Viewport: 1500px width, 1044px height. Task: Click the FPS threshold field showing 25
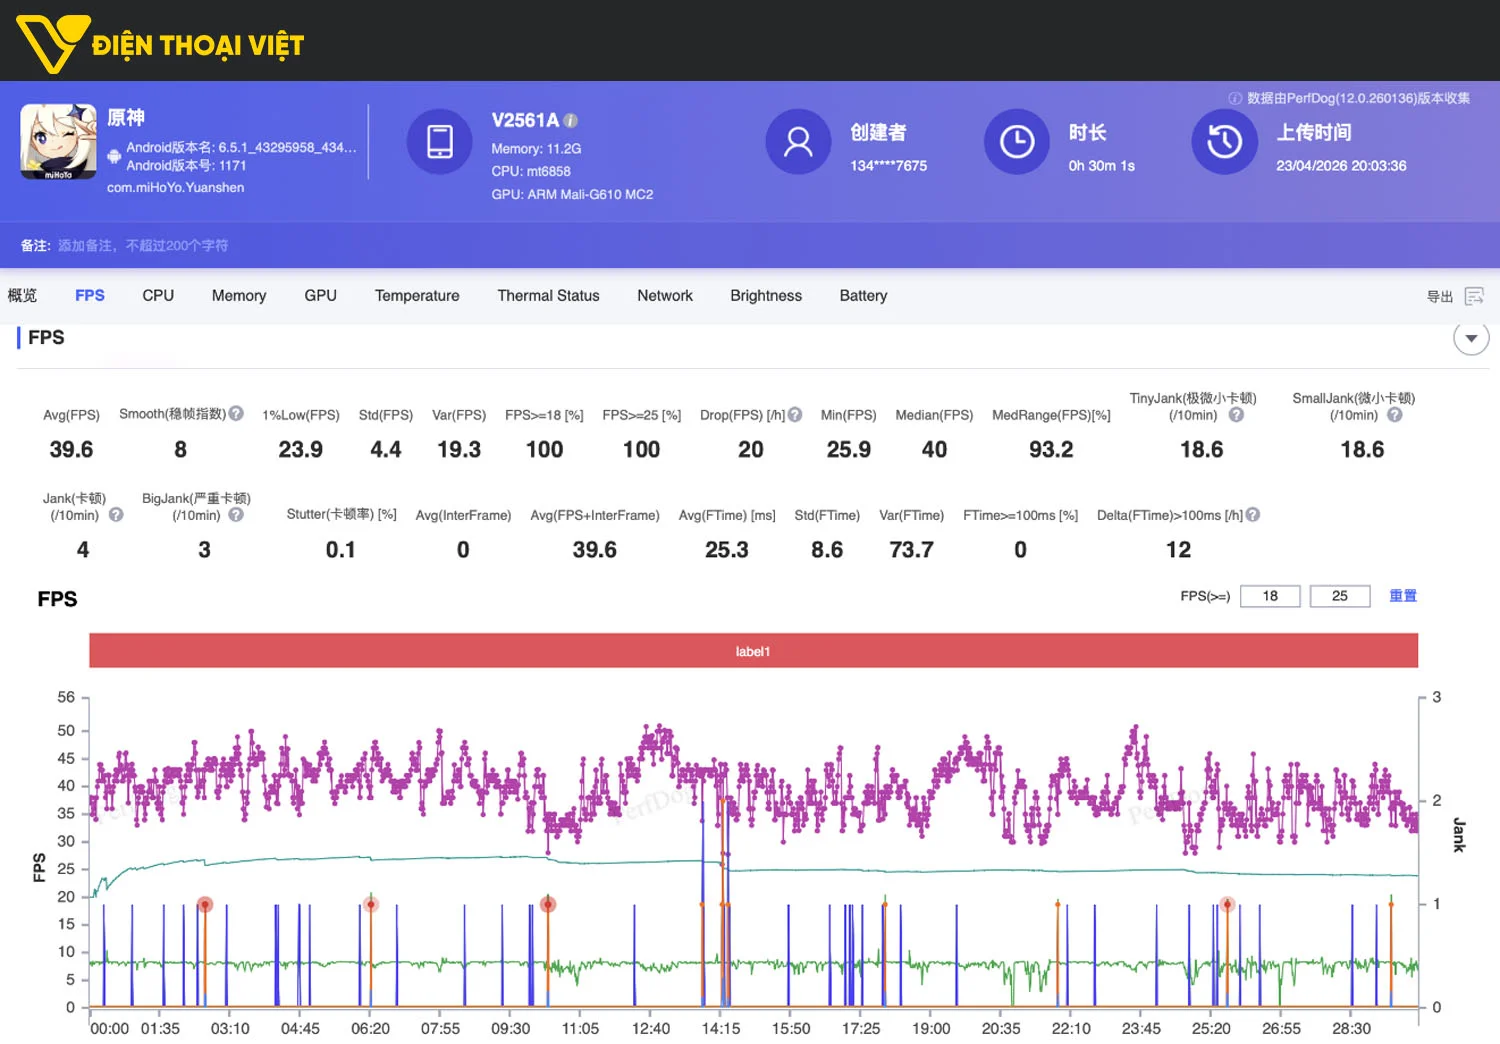click(x=1339, y=596)
